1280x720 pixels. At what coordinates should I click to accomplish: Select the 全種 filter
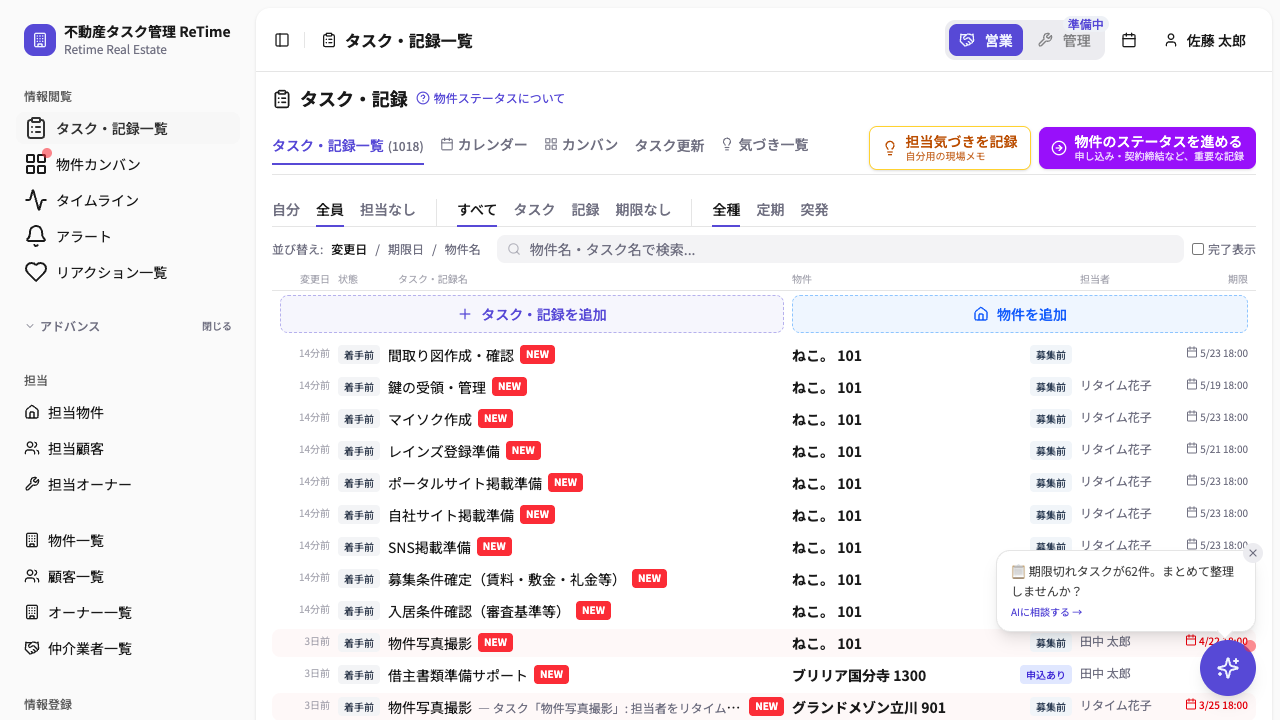(726, 210)
